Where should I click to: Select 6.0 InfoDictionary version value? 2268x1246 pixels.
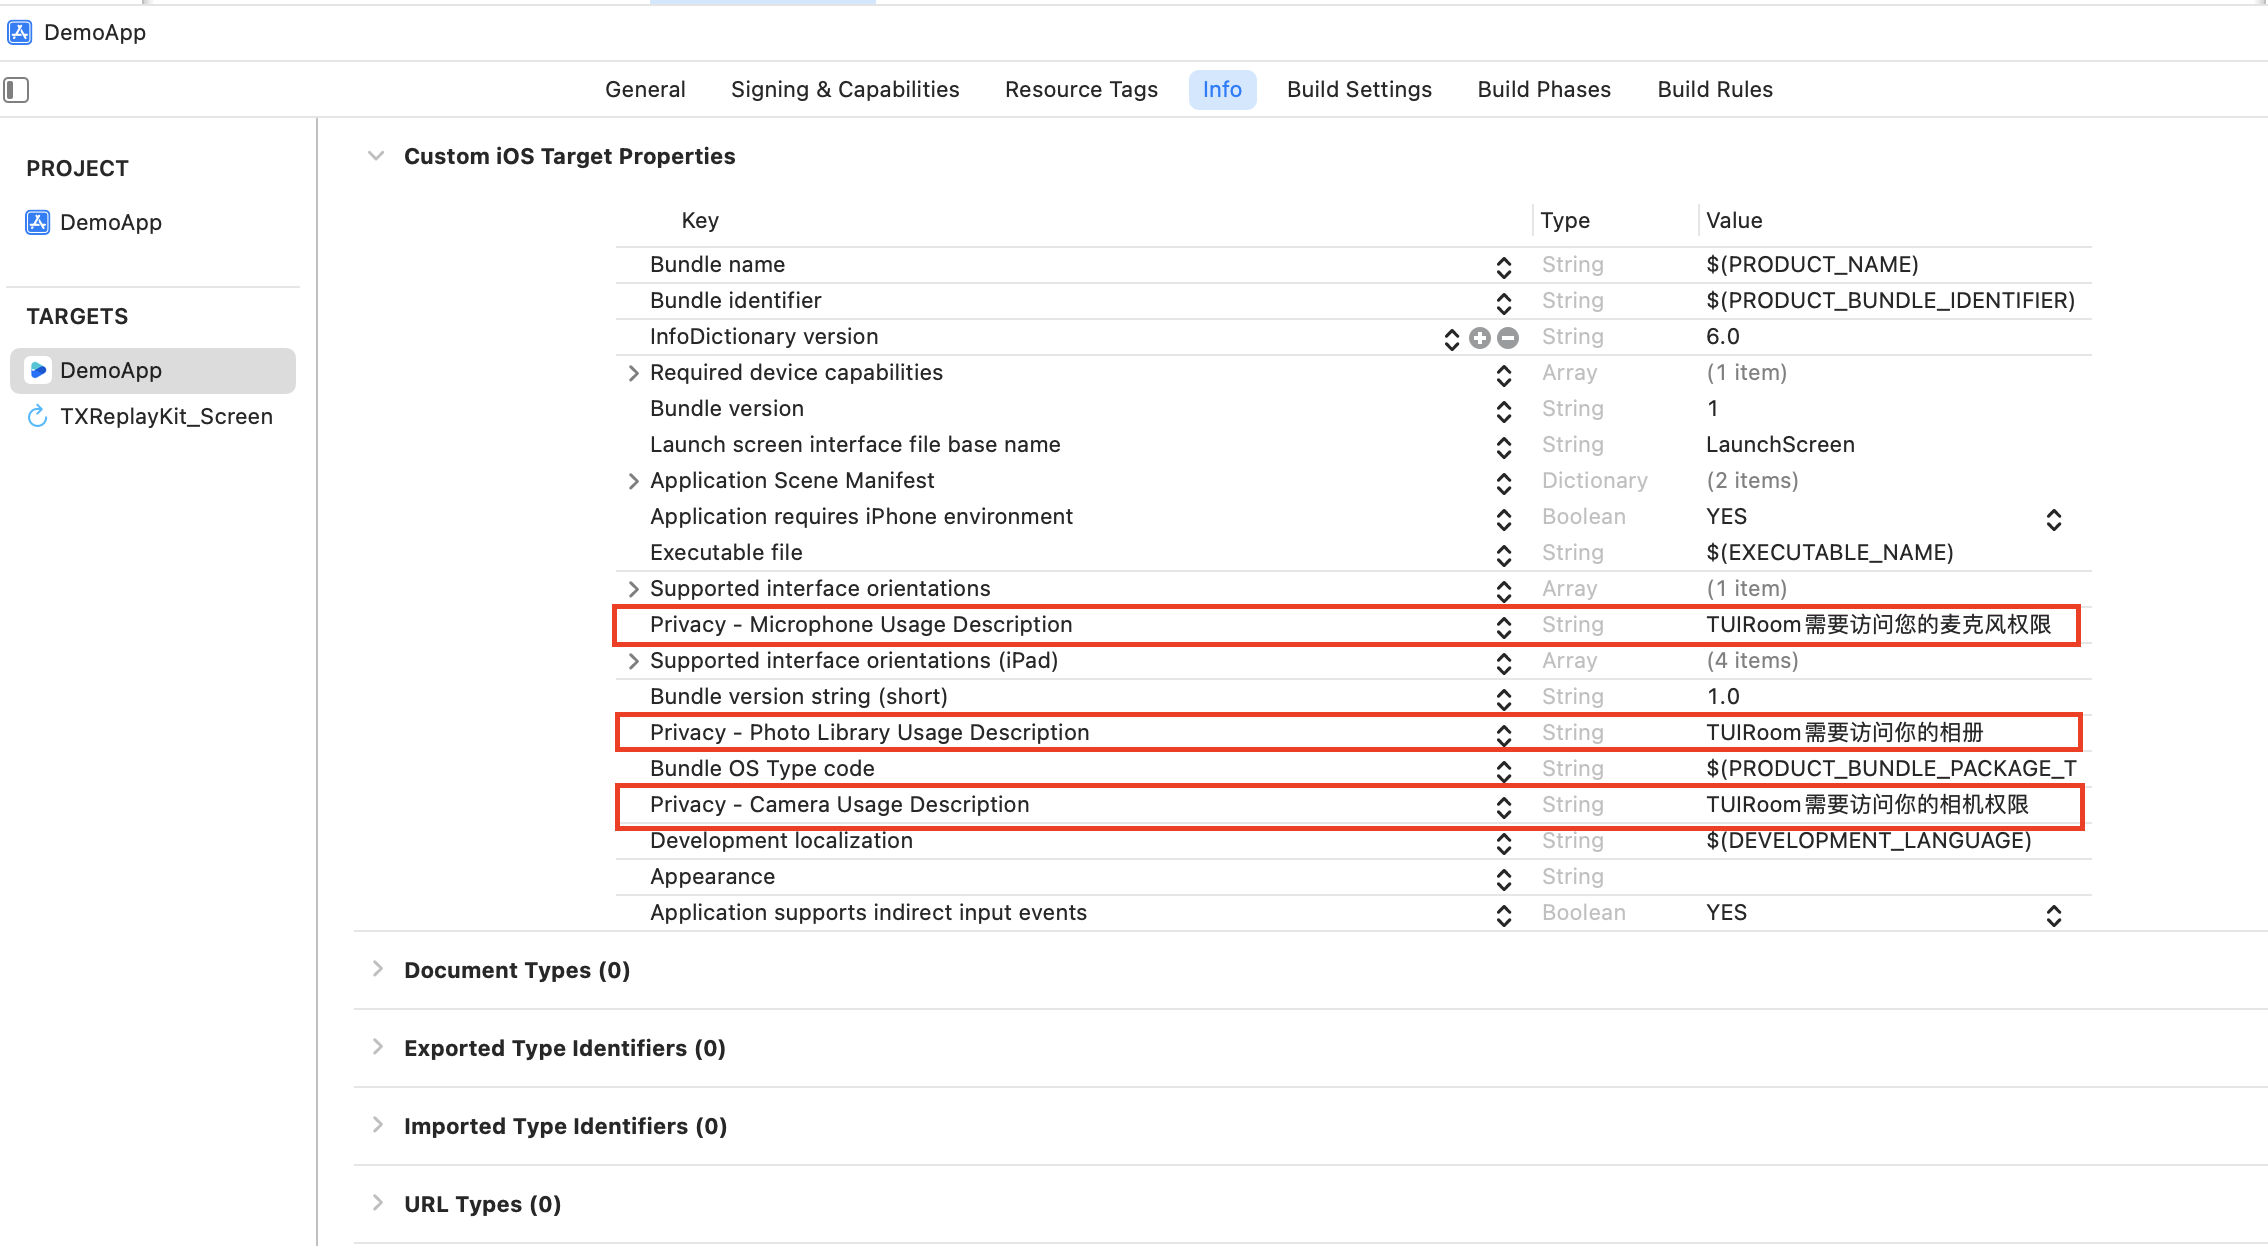pyautogui.click(x=1722, y=336)
